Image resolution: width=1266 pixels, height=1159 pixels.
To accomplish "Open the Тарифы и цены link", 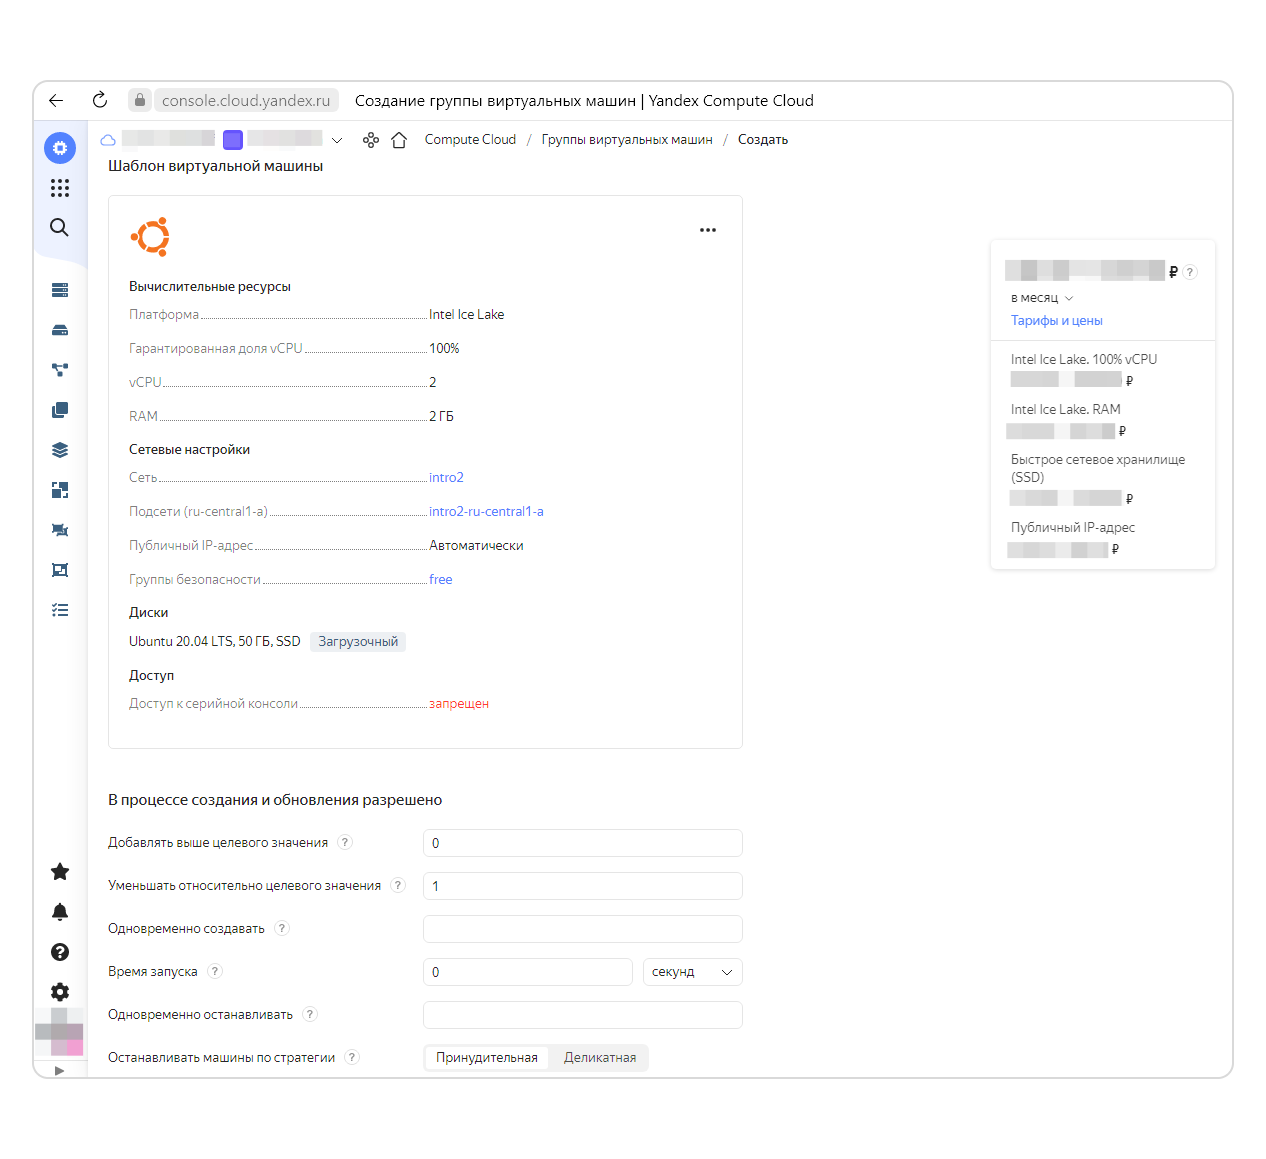I will 1056,321.
